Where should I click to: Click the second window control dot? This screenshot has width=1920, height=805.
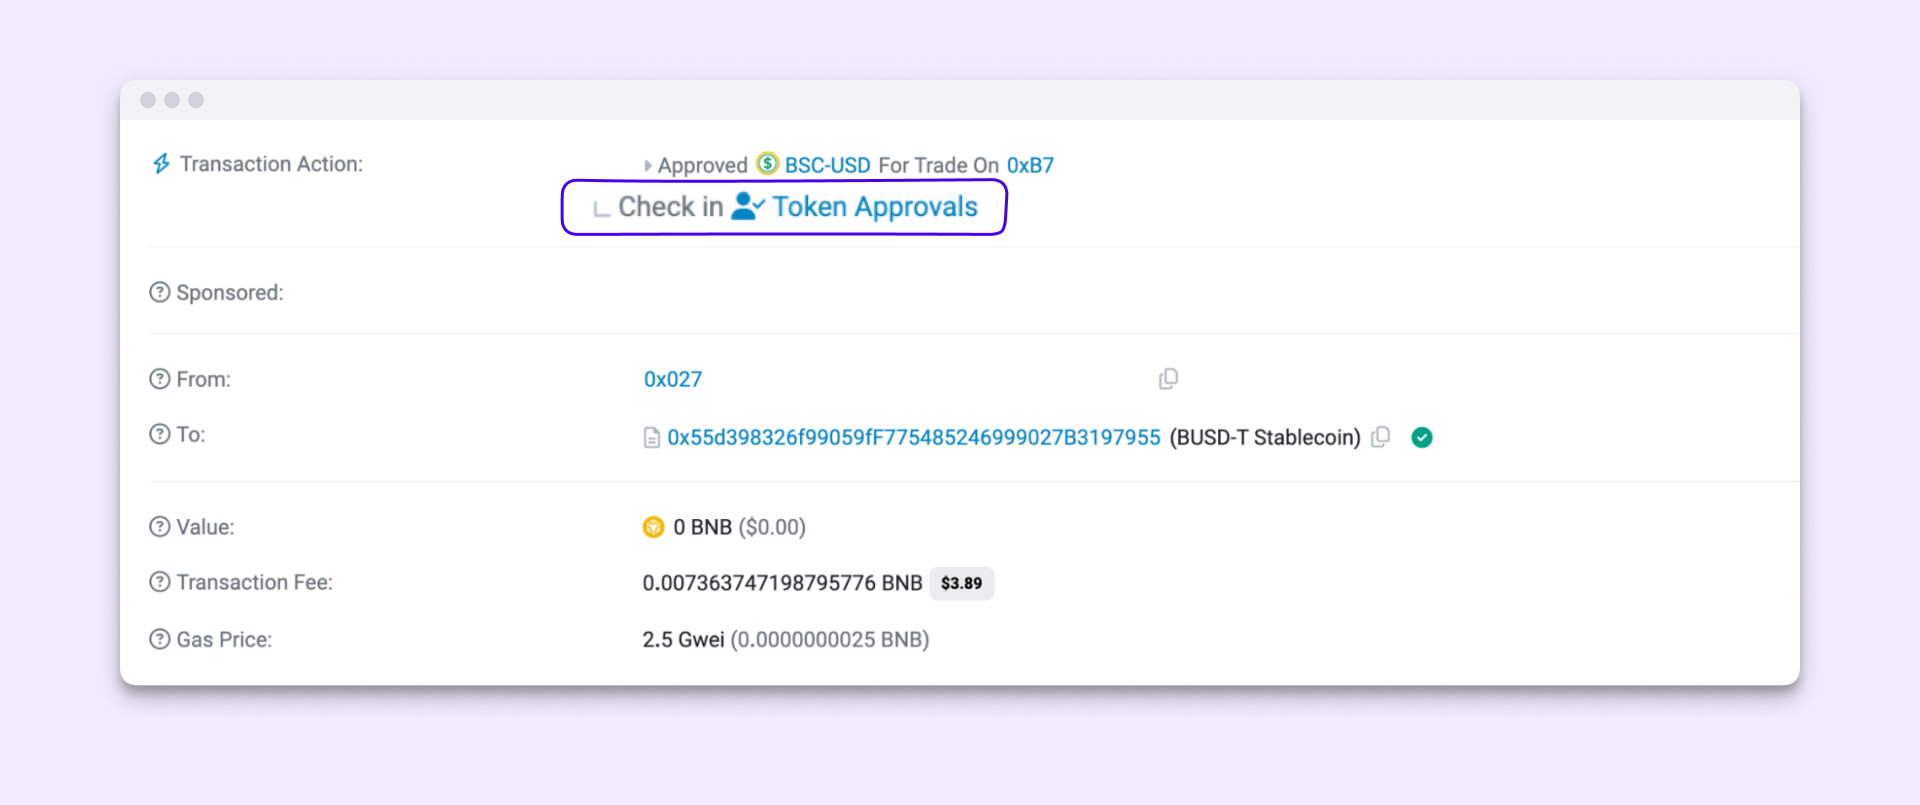click(x=172, y=100)
